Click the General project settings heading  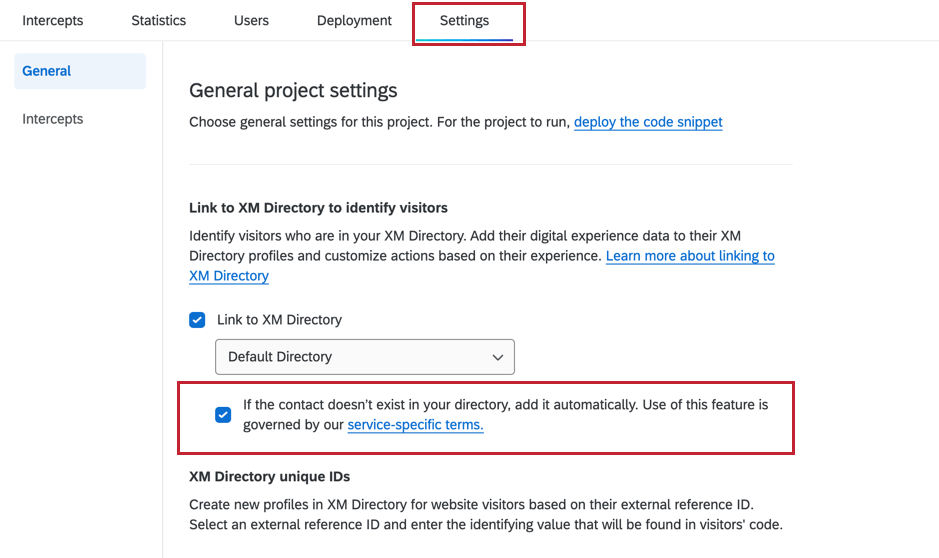coord(293,90)
